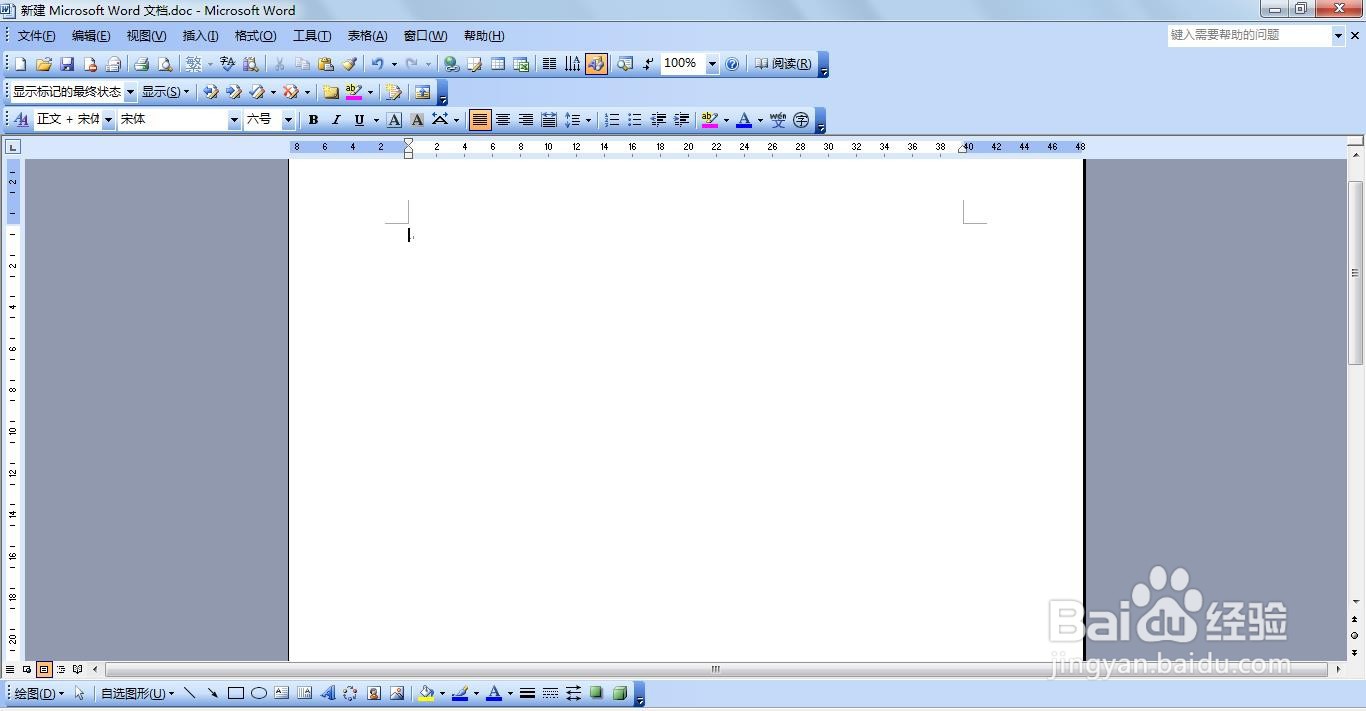1366x711 pixels.
Task: Insert picture from file
Action: tap(397, 693)
